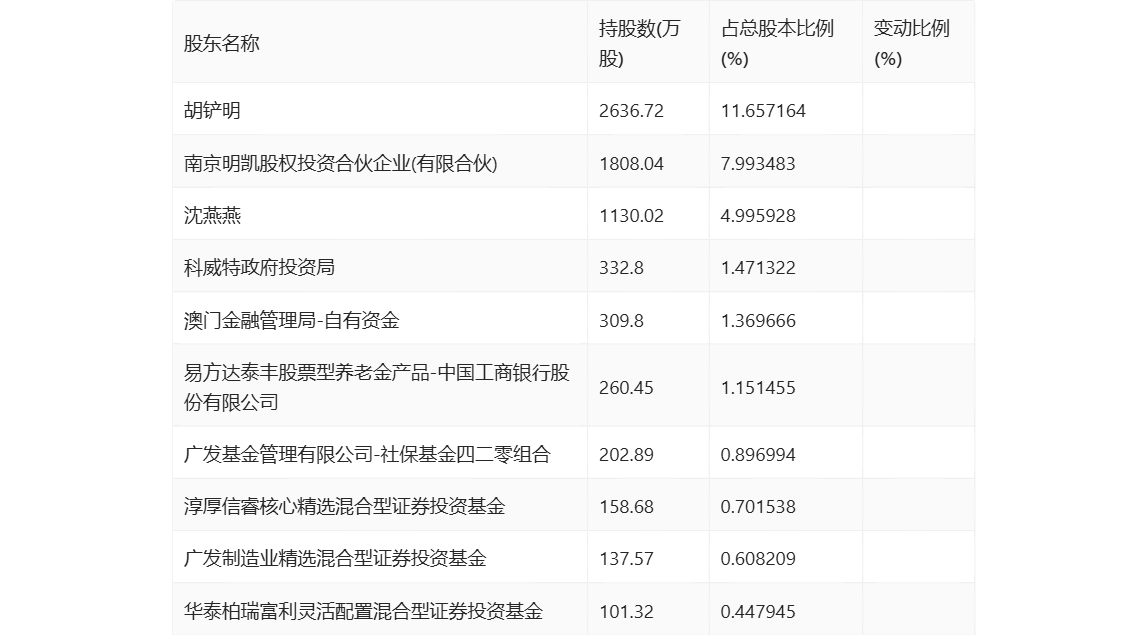The height and width of the screenshot is (635, 1147).
Task: Select the percentage 1.151455
Action: click(x=758, y=387)
